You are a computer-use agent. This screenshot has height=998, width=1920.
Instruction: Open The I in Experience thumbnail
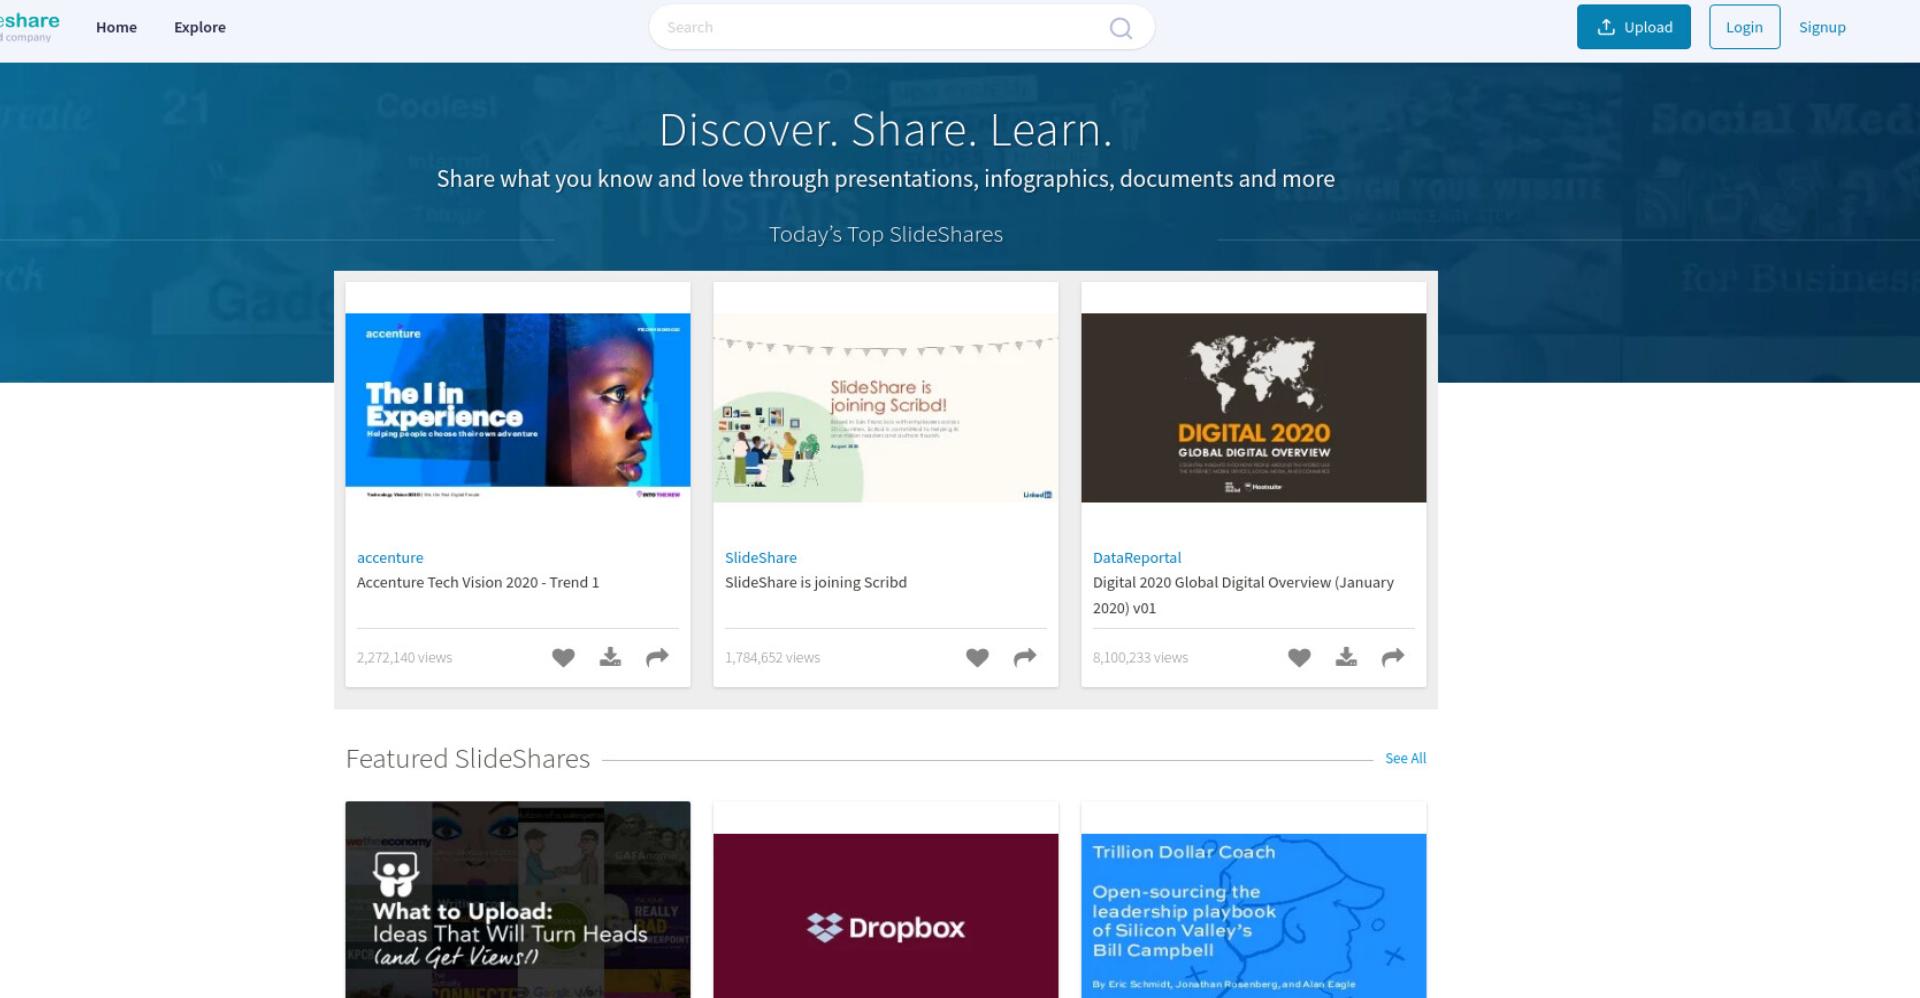tap(518, 407)
